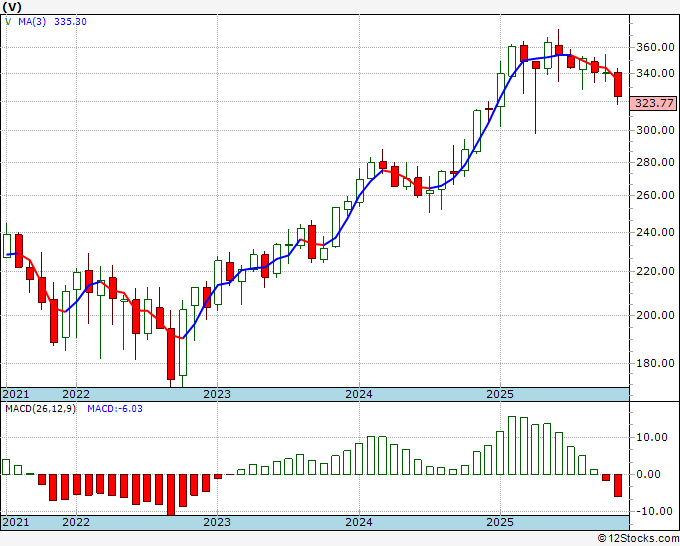Viewport: 680px width, 546px height.
Task: Click the MACD:-6.03 value readout
Action: click(115, 409)
